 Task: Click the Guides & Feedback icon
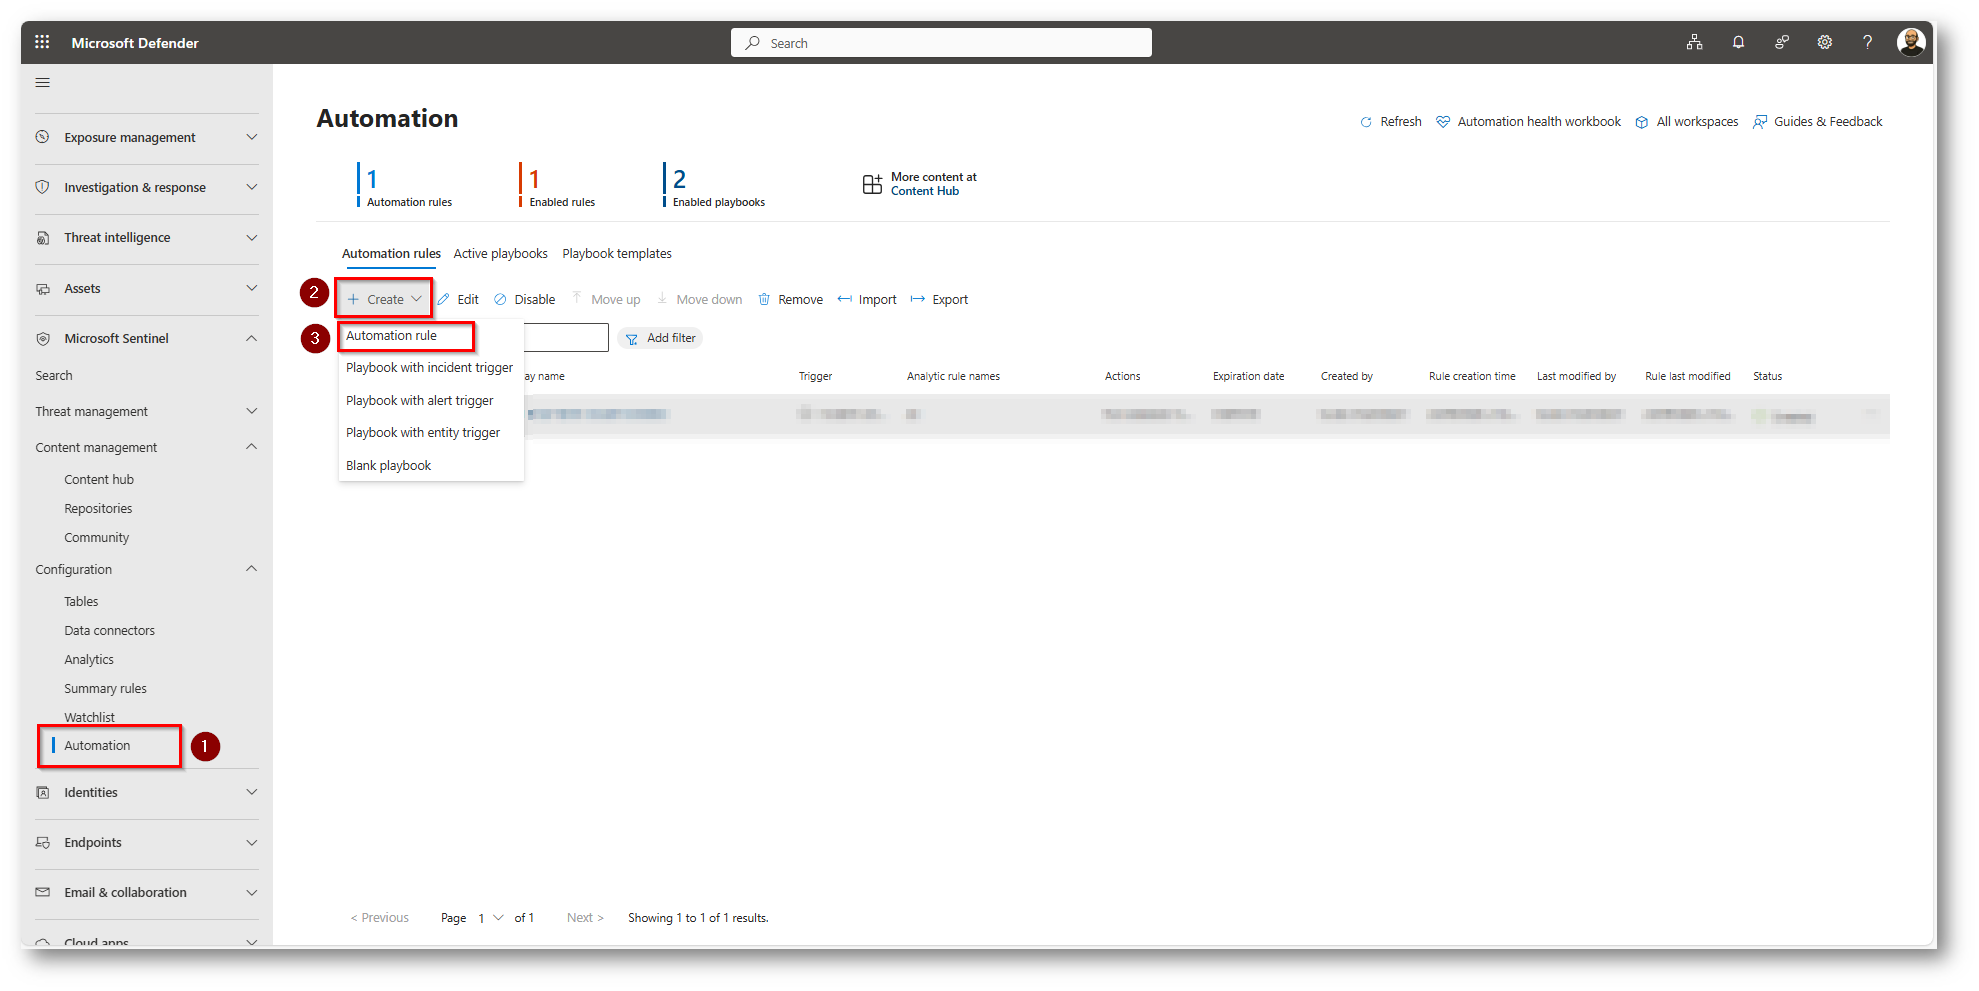[x=1760, y=122]
